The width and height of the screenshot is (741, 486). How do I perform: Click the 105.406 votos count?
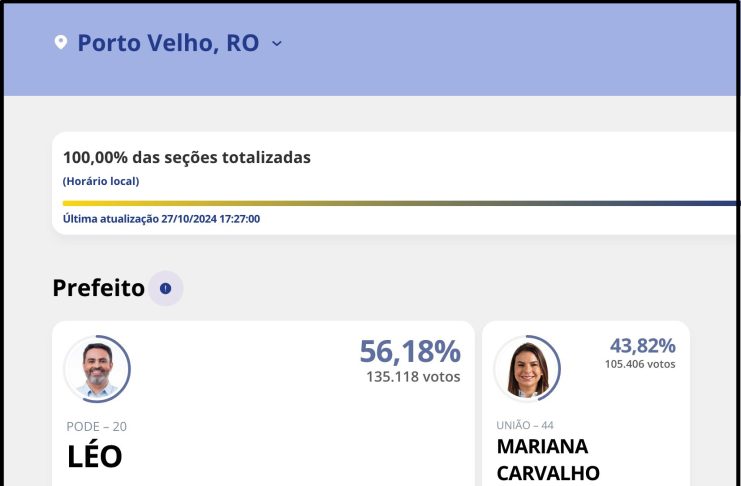click(x=640, y=364)
